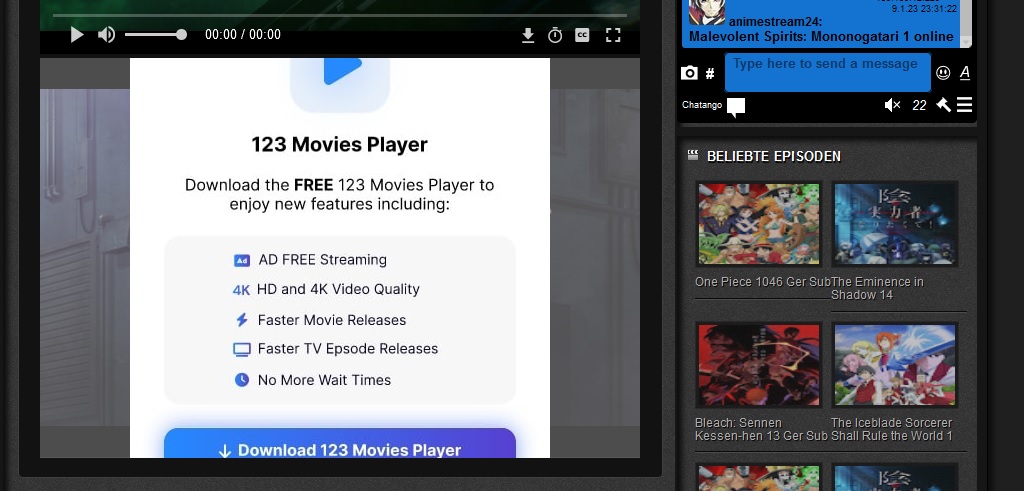Switch the video to fullscreen
Screen dimensions: 1024x491
(613, 35)
